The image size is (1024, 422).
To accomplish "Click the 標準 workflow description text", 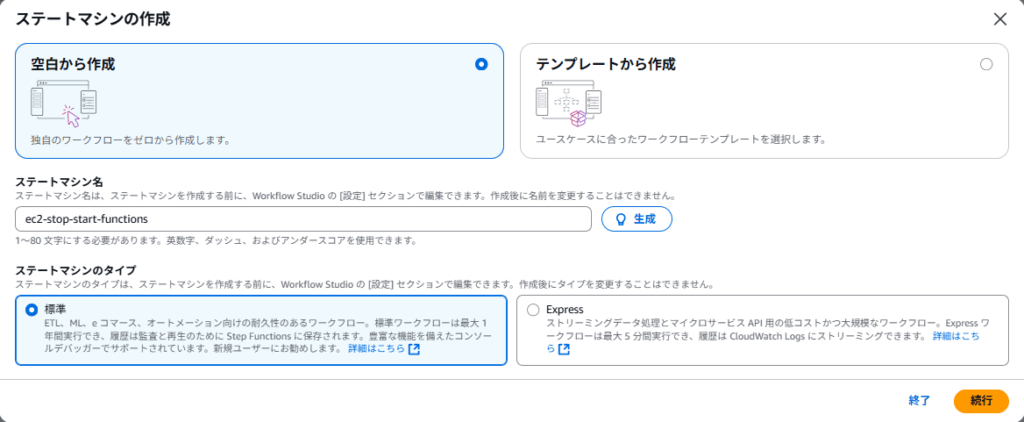I will [x=260, y=337].
